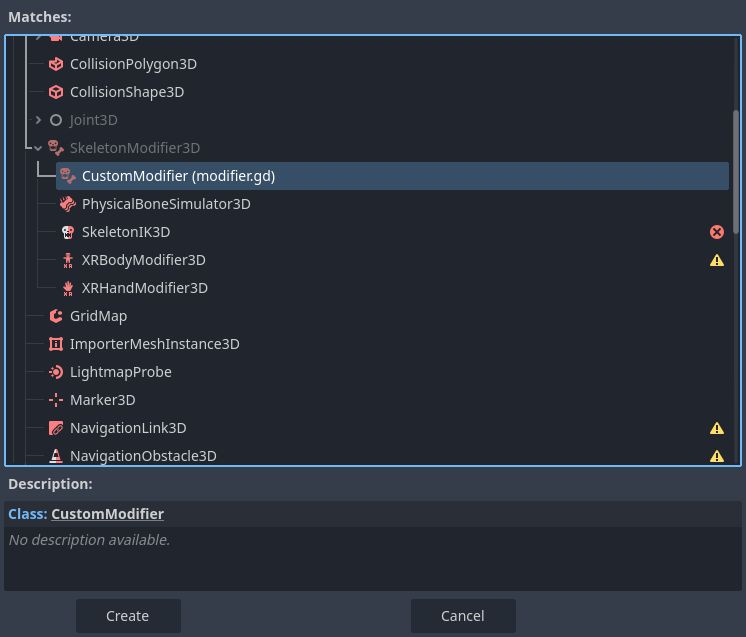This screenshot has height=637, width=746.
Task: Choose ImporterMeshInstance3D from the matches
Action: point(154,344)
